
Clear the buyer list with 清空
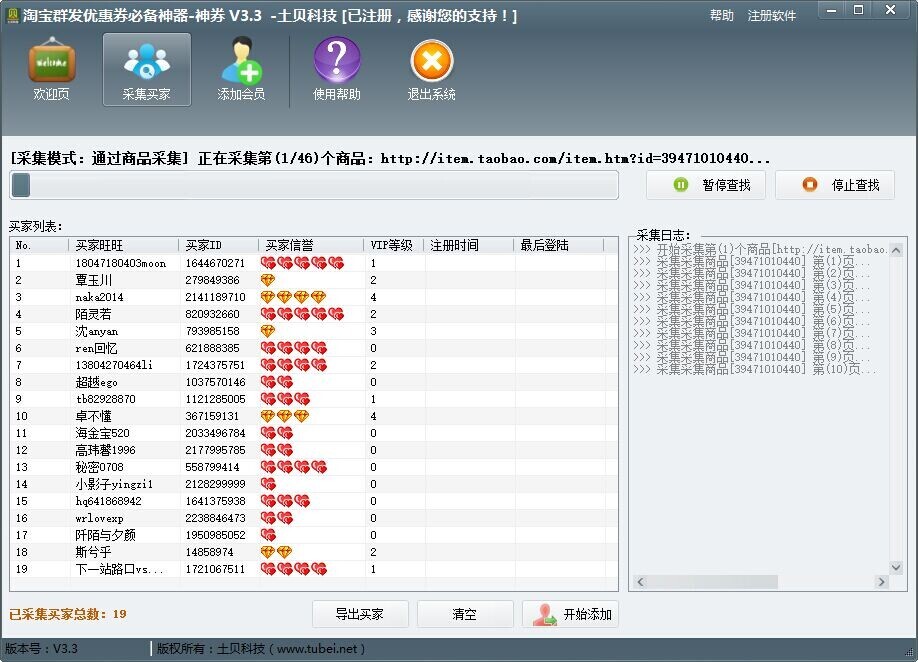465,614
